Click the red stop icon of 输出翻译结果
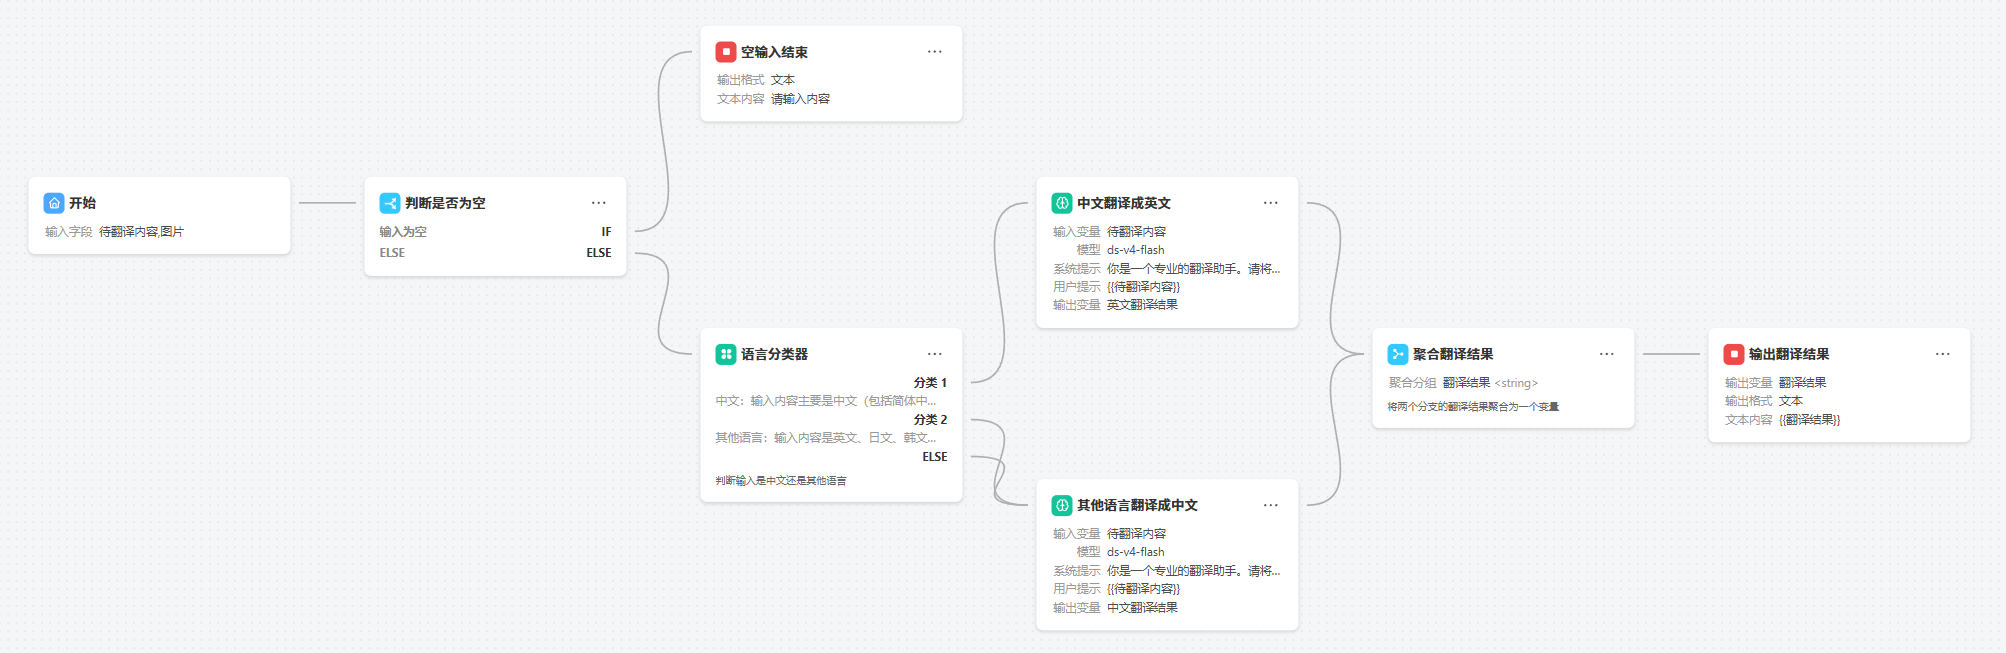 [x=1734, y=354]
